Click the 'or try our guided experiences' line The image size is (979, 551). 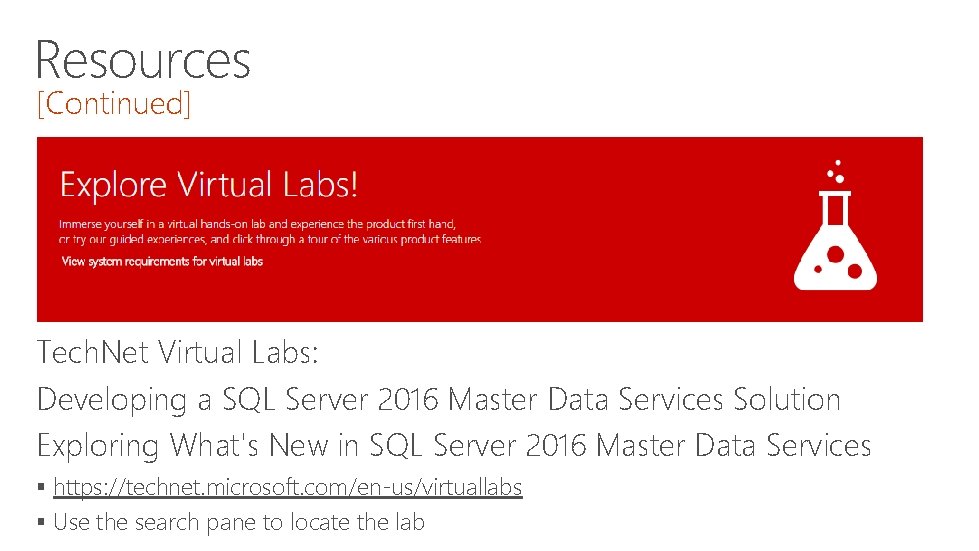click(x=270, y=240)
